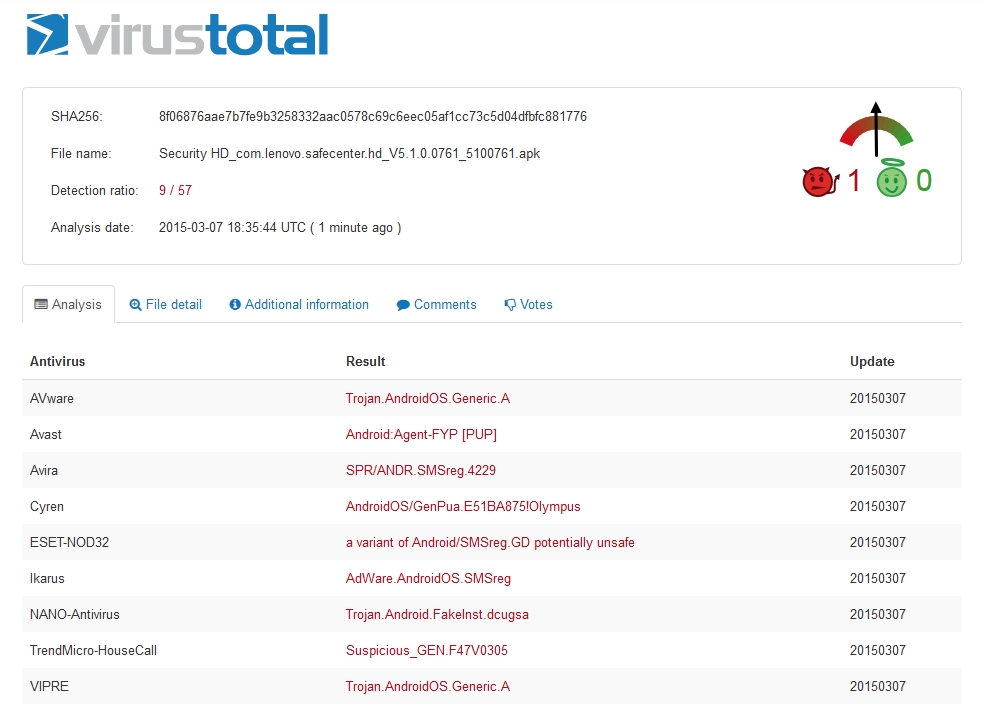Click the VIPRE antivirus name

coord(49,687)
